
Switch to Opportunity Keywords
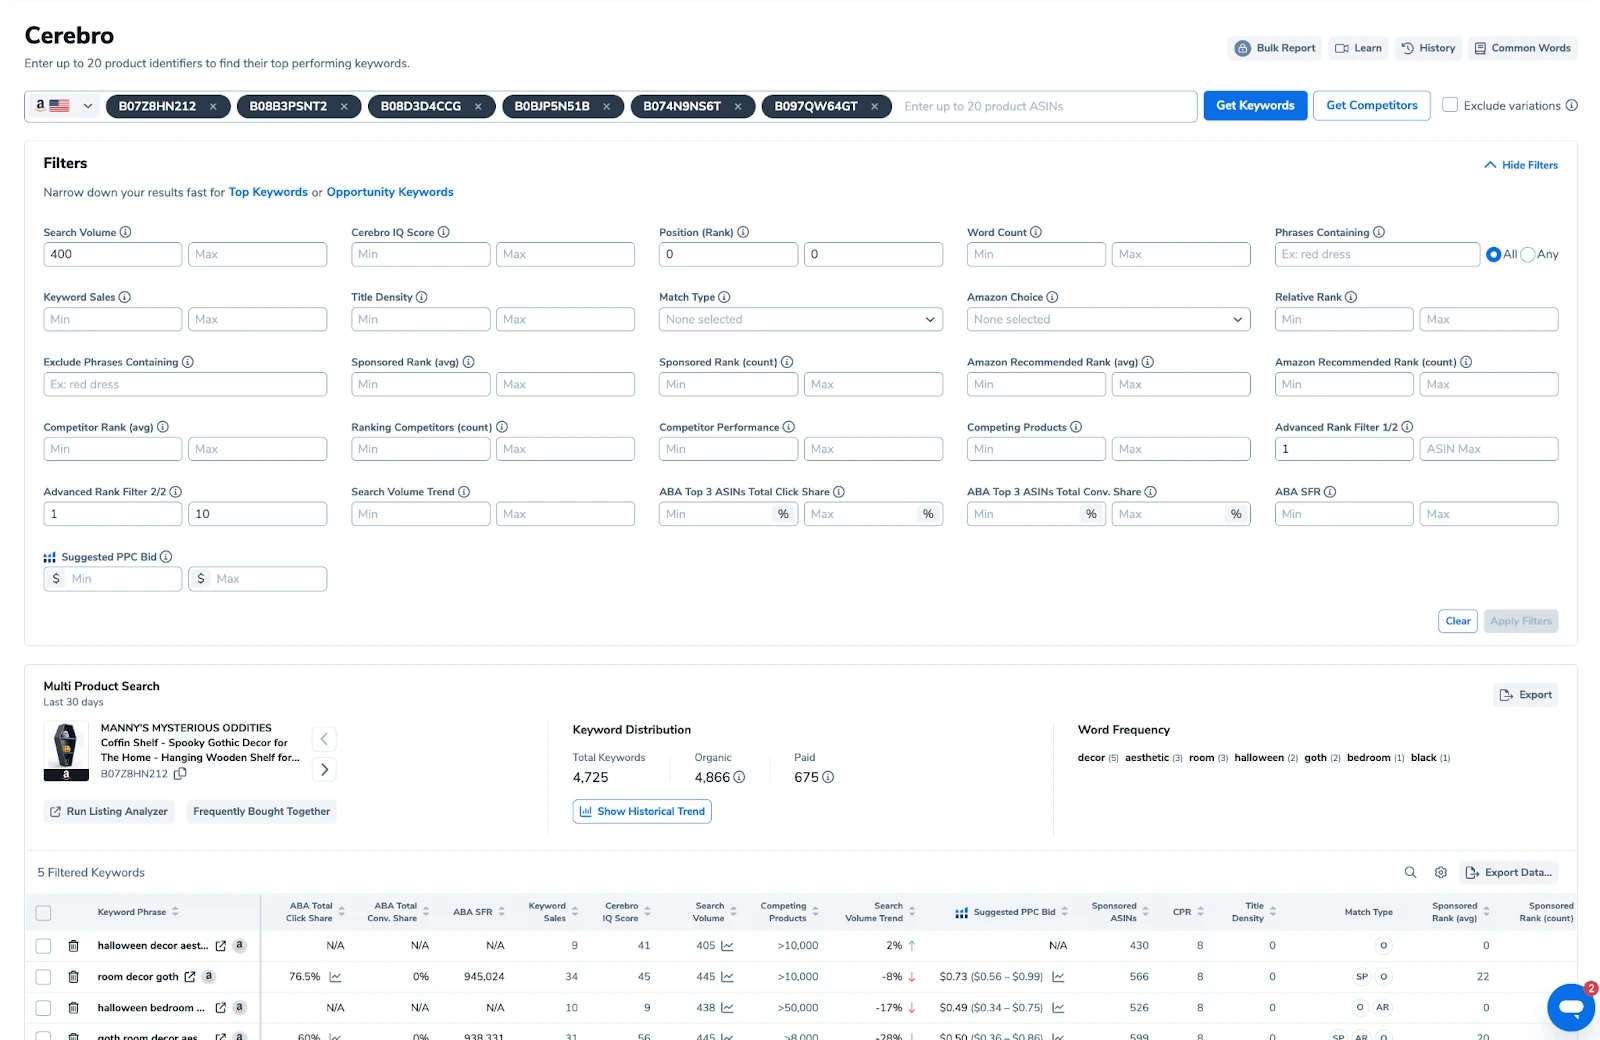[x=390, y=192]
